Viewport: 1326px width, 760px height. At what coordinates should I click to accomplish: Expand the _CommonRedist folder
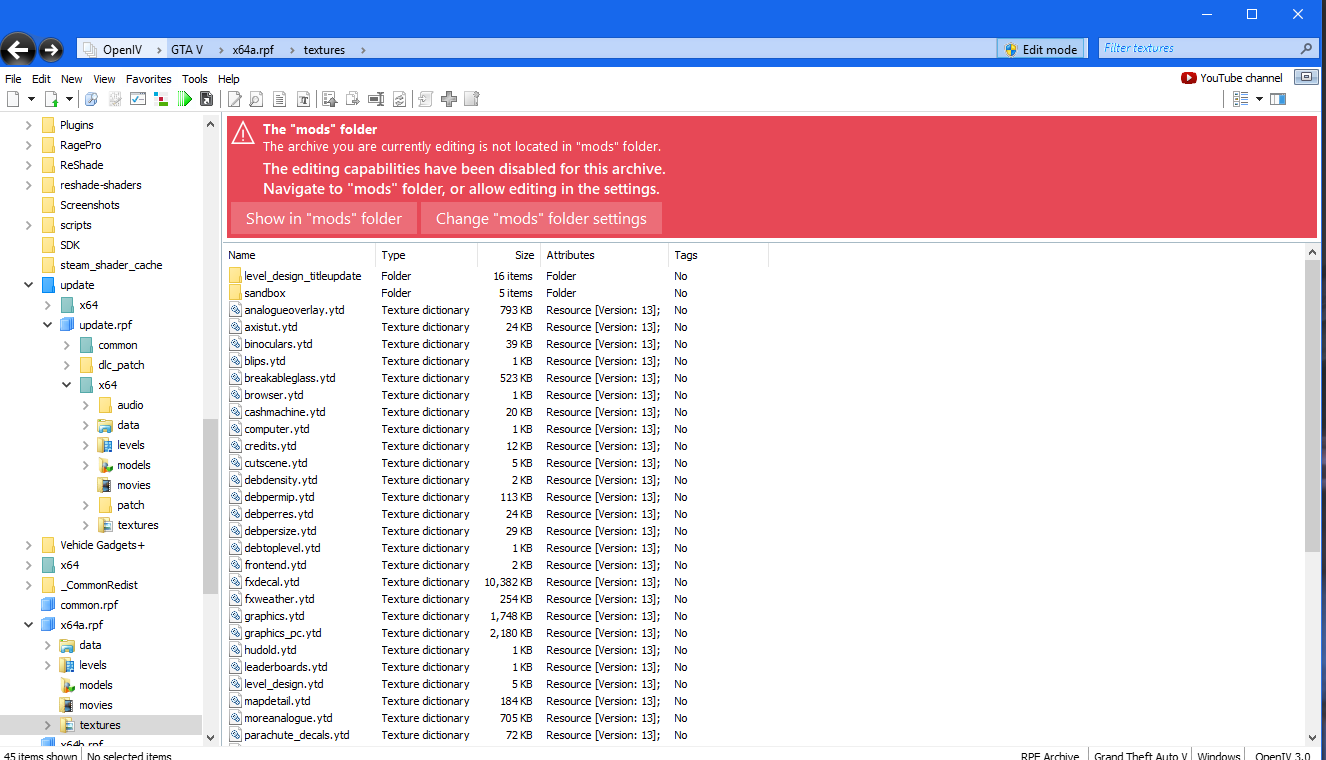click(29, 585)
